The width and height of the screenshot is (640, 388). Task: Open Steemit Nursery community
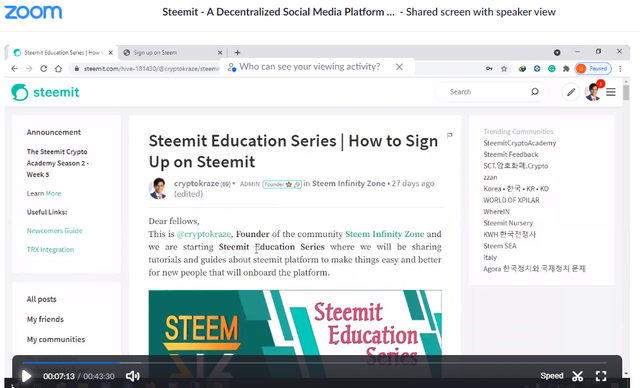click(508, 223)
